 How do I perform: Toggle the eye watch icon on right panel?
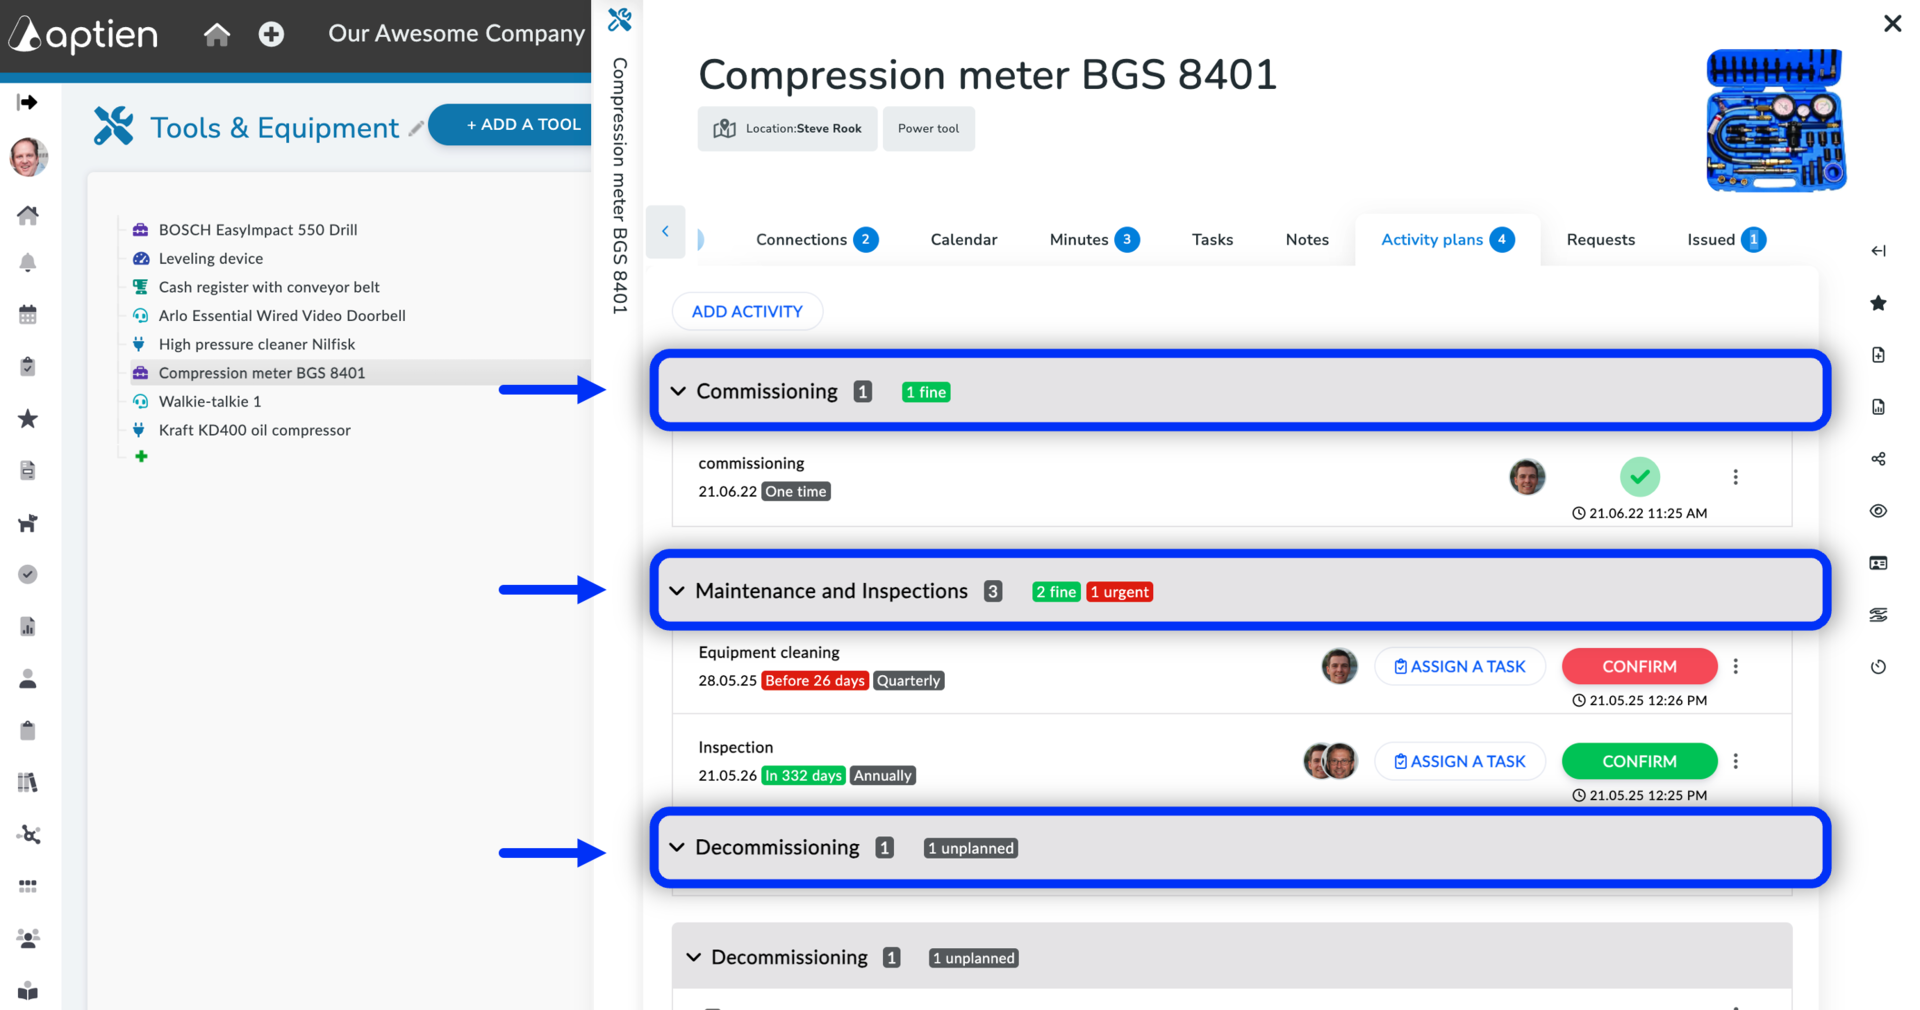(x=1878, y=511)
